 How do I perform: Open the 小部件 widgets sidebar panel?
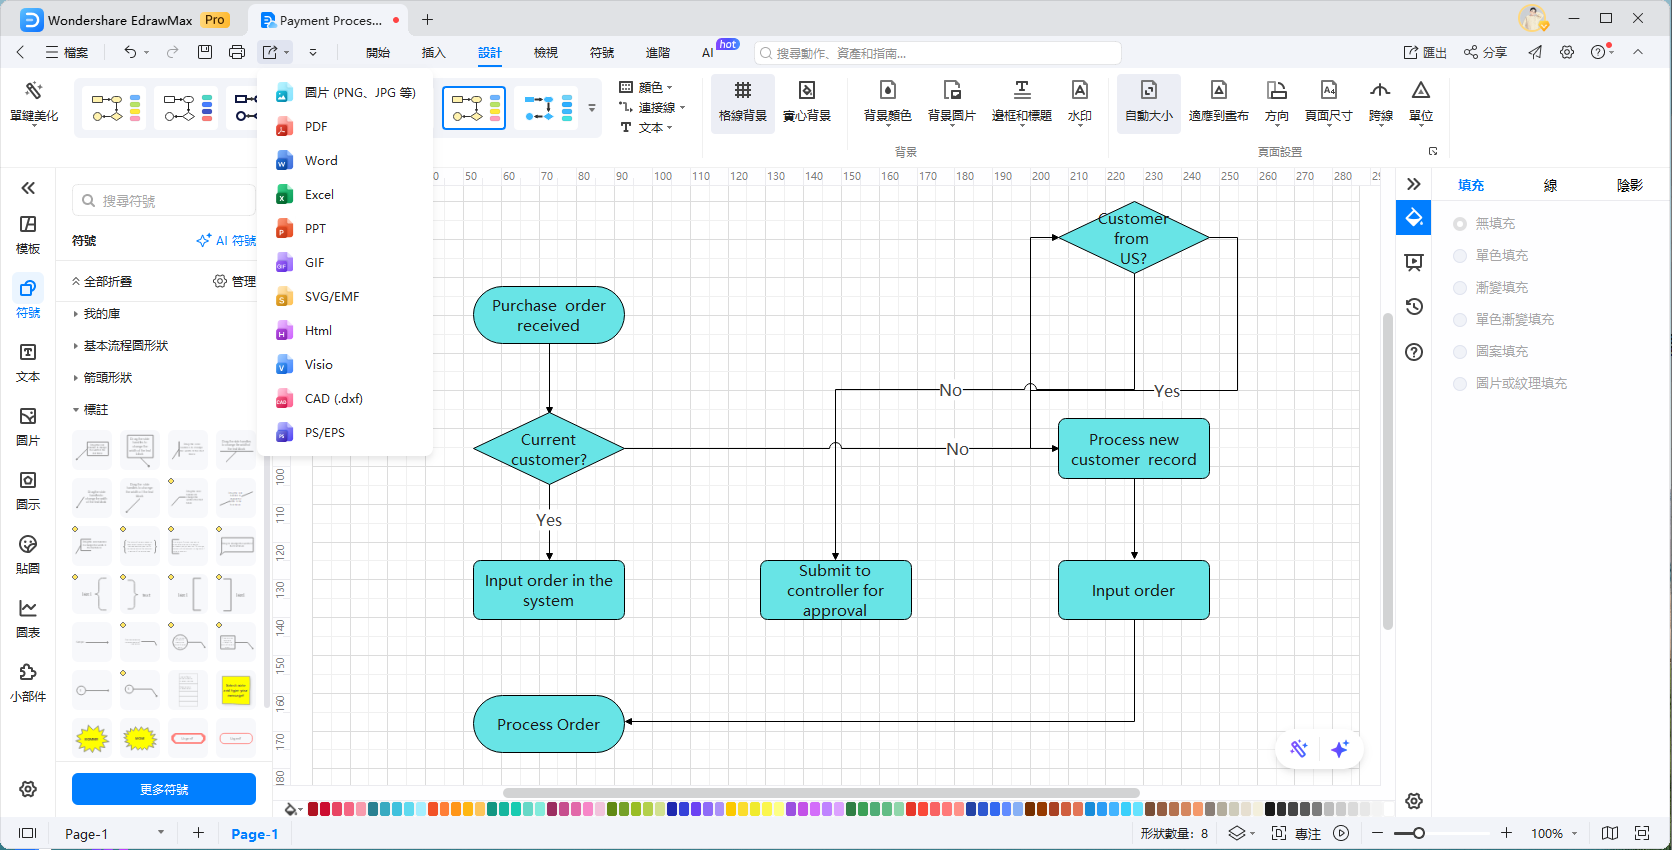tap(28, 683)
